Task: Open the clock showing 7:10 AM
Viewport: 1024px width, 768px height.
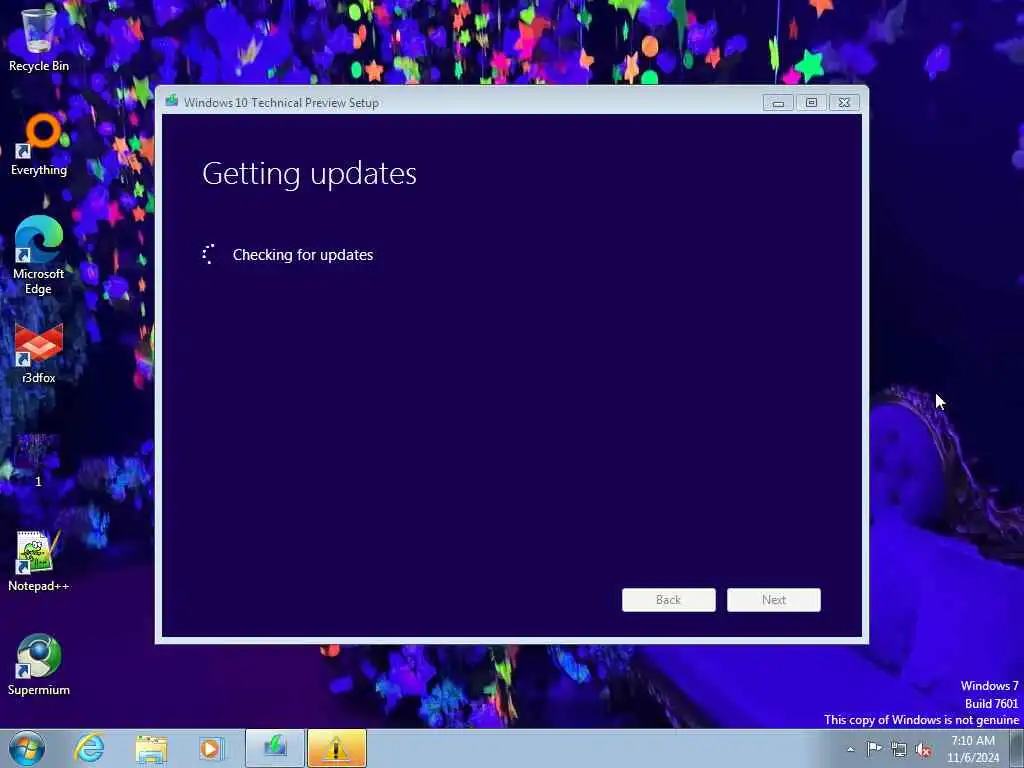Action: (x=973, y=749)
